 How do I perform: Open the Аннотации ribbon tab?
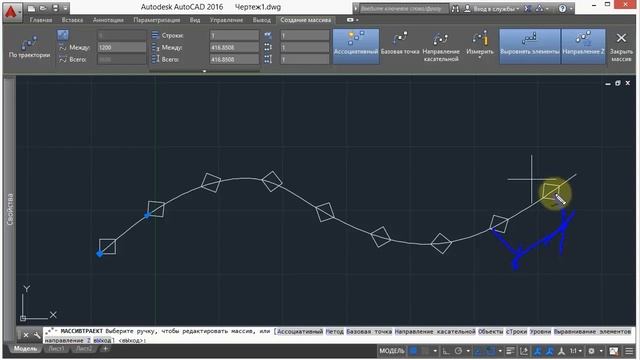(108, 20)
